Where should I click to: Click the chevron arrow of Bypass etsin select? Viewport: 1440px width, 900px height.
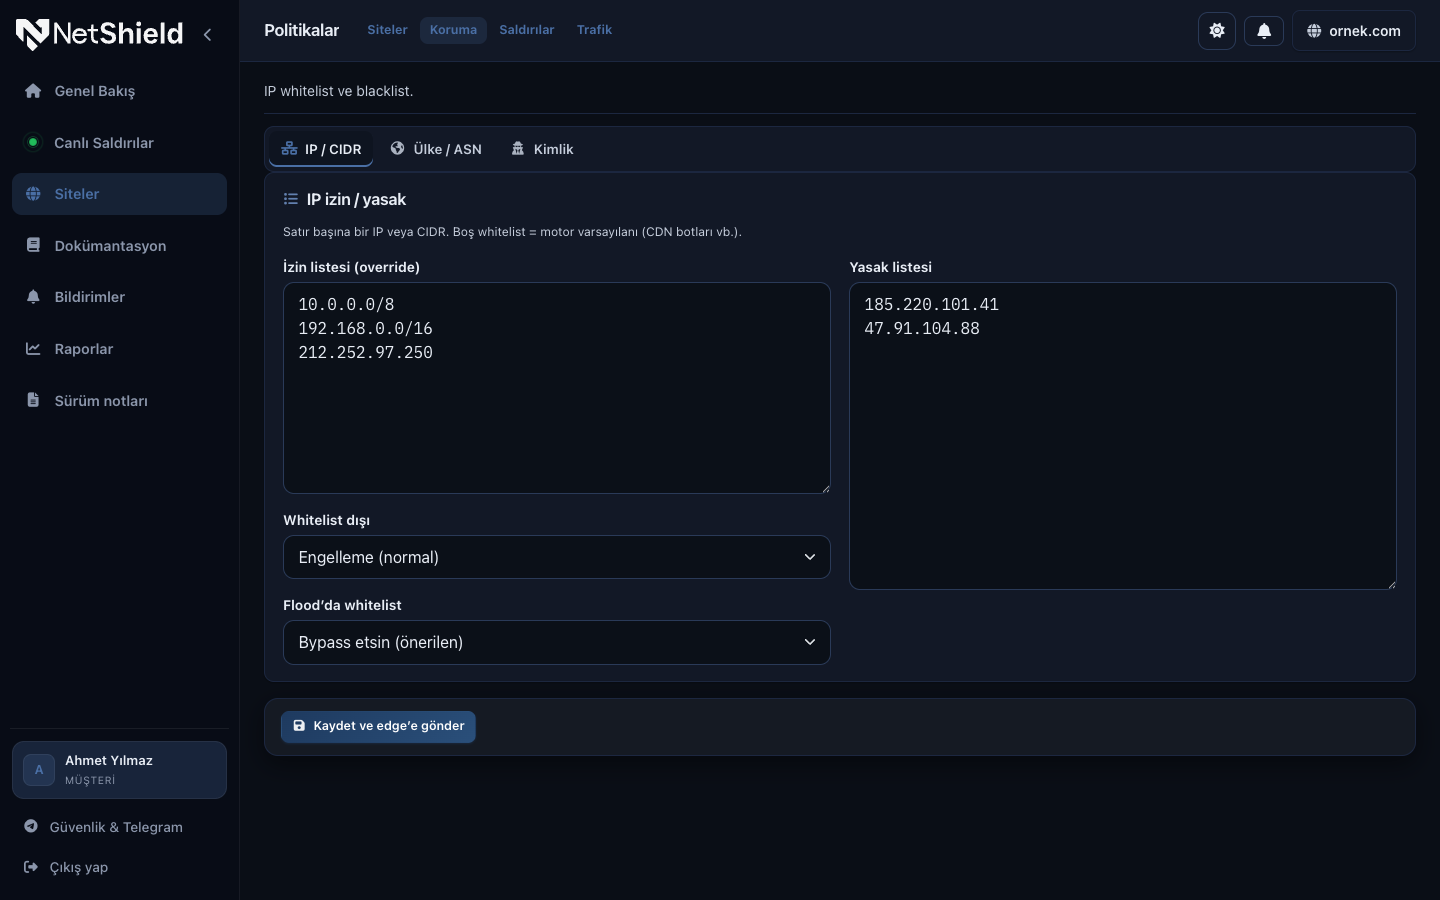coord(810,642)
